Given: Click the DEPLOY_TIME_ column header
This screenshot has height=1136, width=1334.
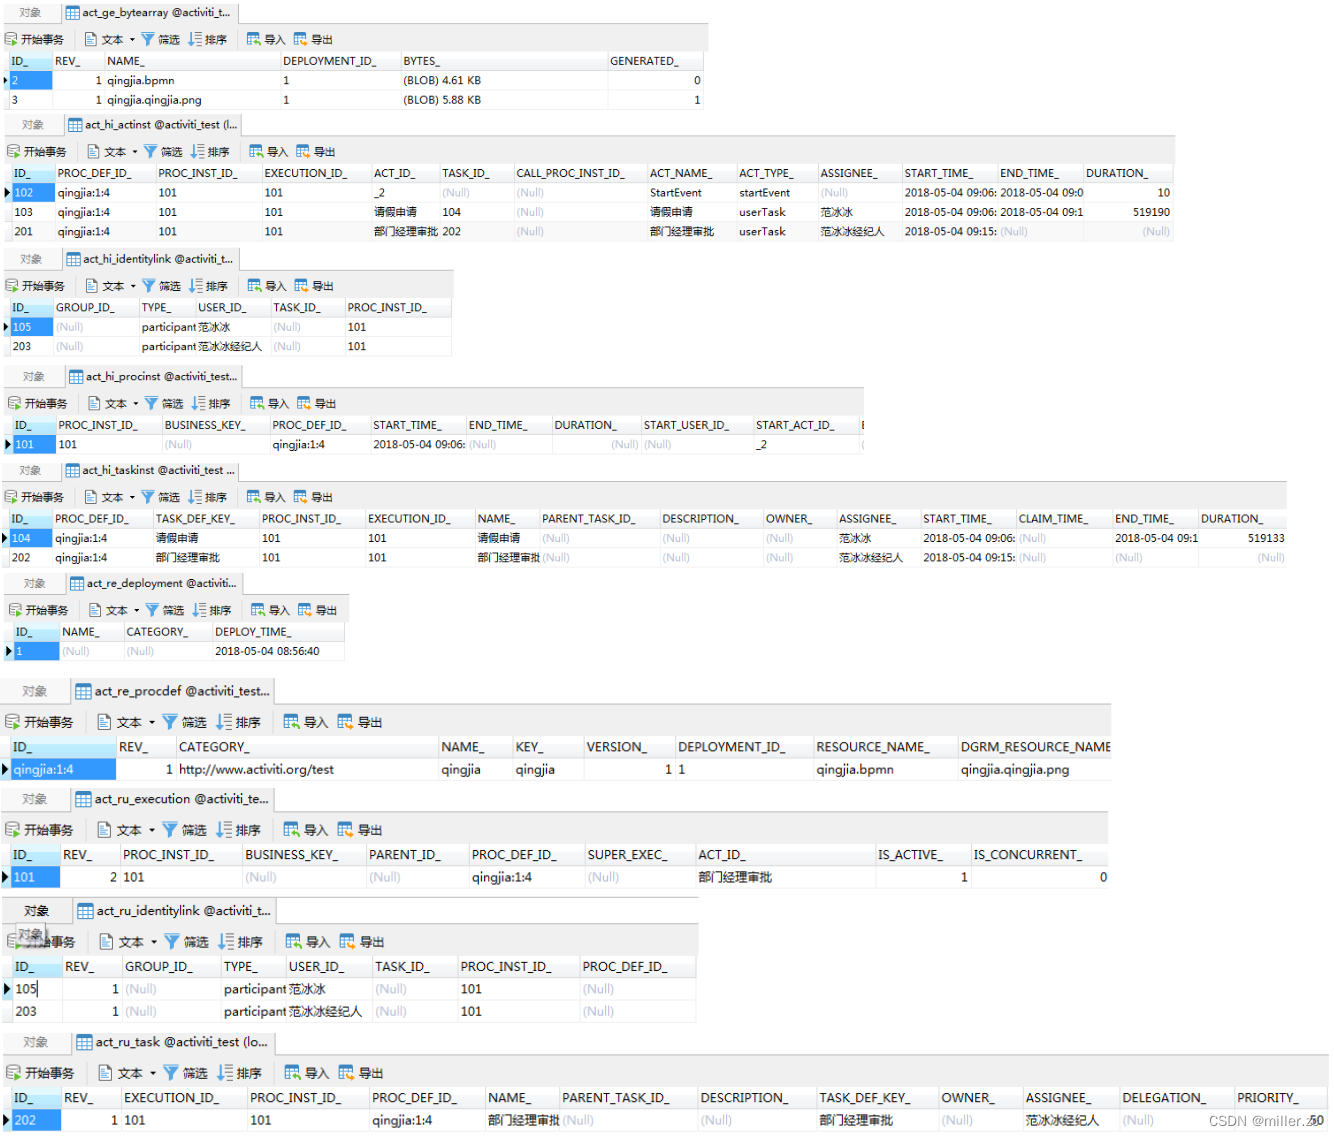Looking at the screenshot, I should pyautogui.click(x=278, y=632).
